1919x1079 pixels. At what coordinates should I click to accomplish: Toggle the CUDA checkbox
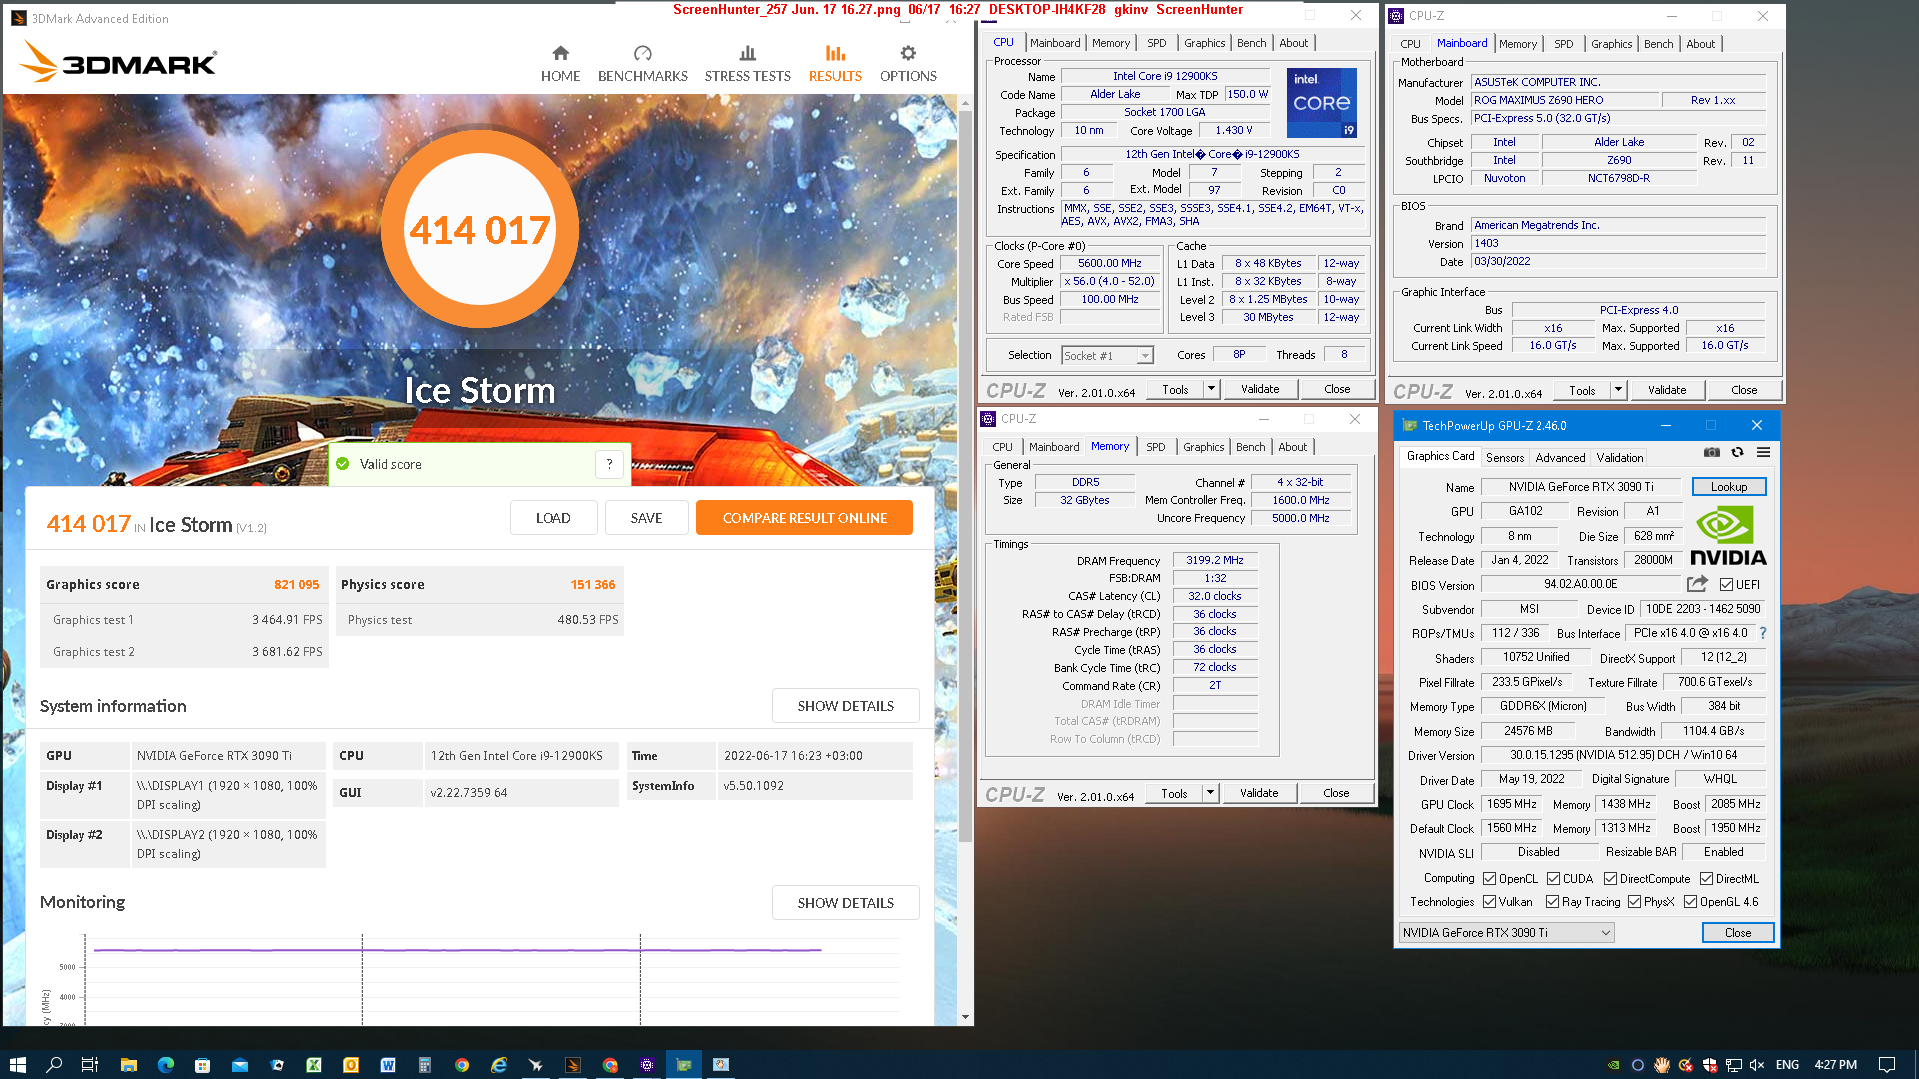[1553, 879]
